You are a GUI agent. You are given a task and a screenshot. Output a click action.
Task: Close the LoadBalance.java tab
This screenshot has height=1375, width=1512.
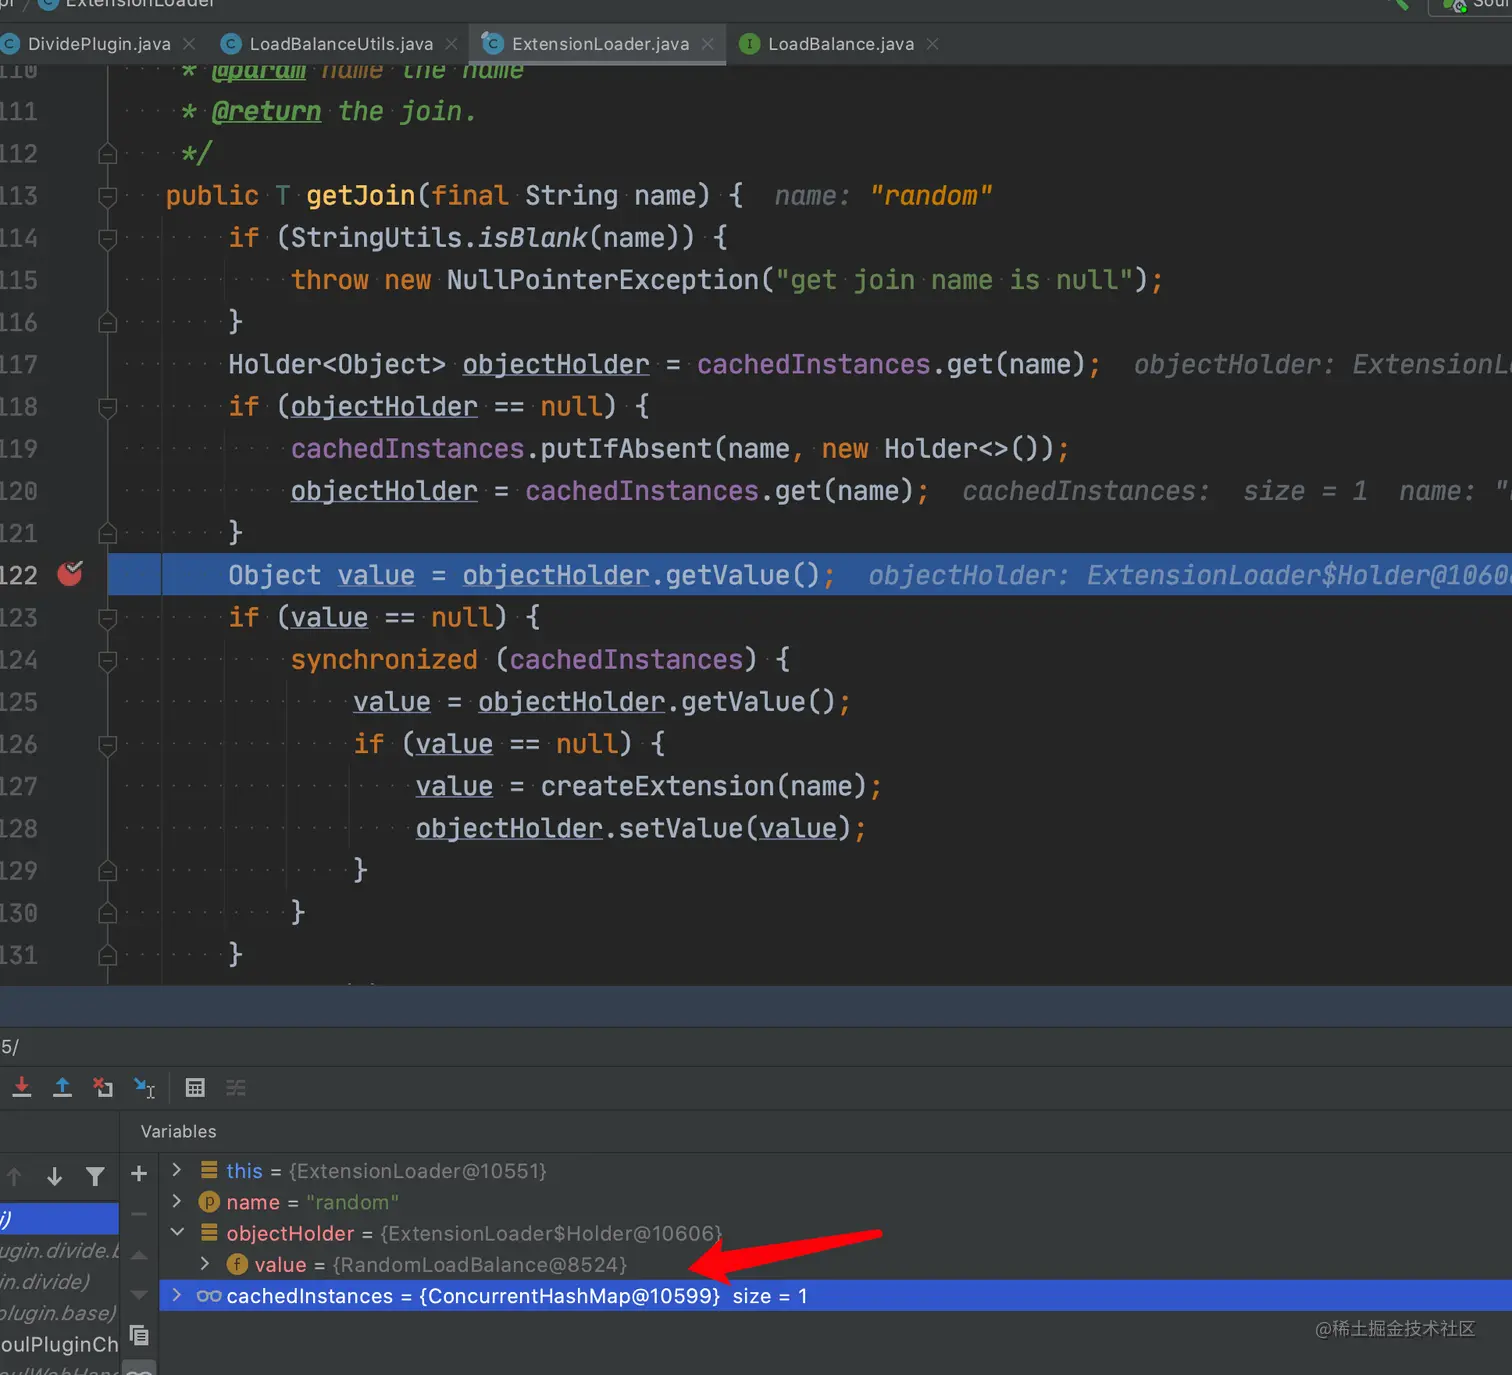[x=933, y=44]
